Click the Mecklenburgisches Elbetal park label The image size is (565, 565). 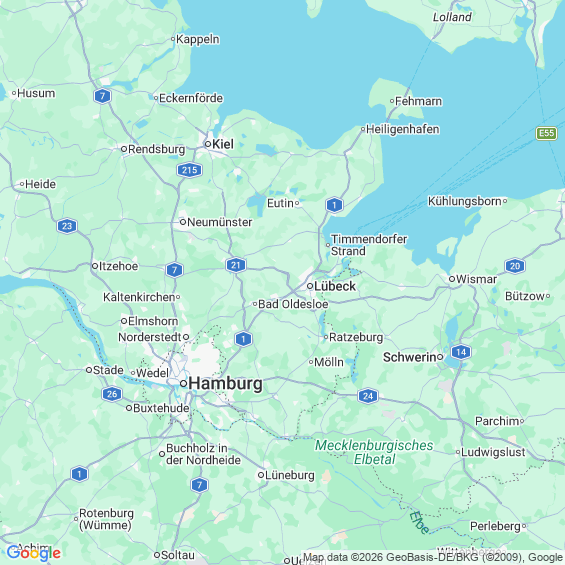click(374, 452)
